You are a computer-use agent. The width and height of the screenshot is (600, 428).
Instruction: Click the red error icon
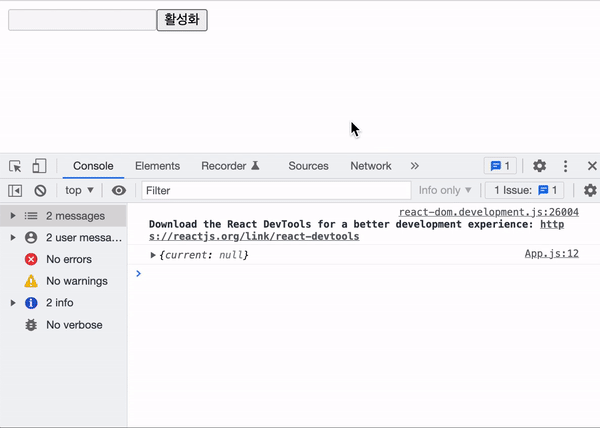click(x=31, y=259)
